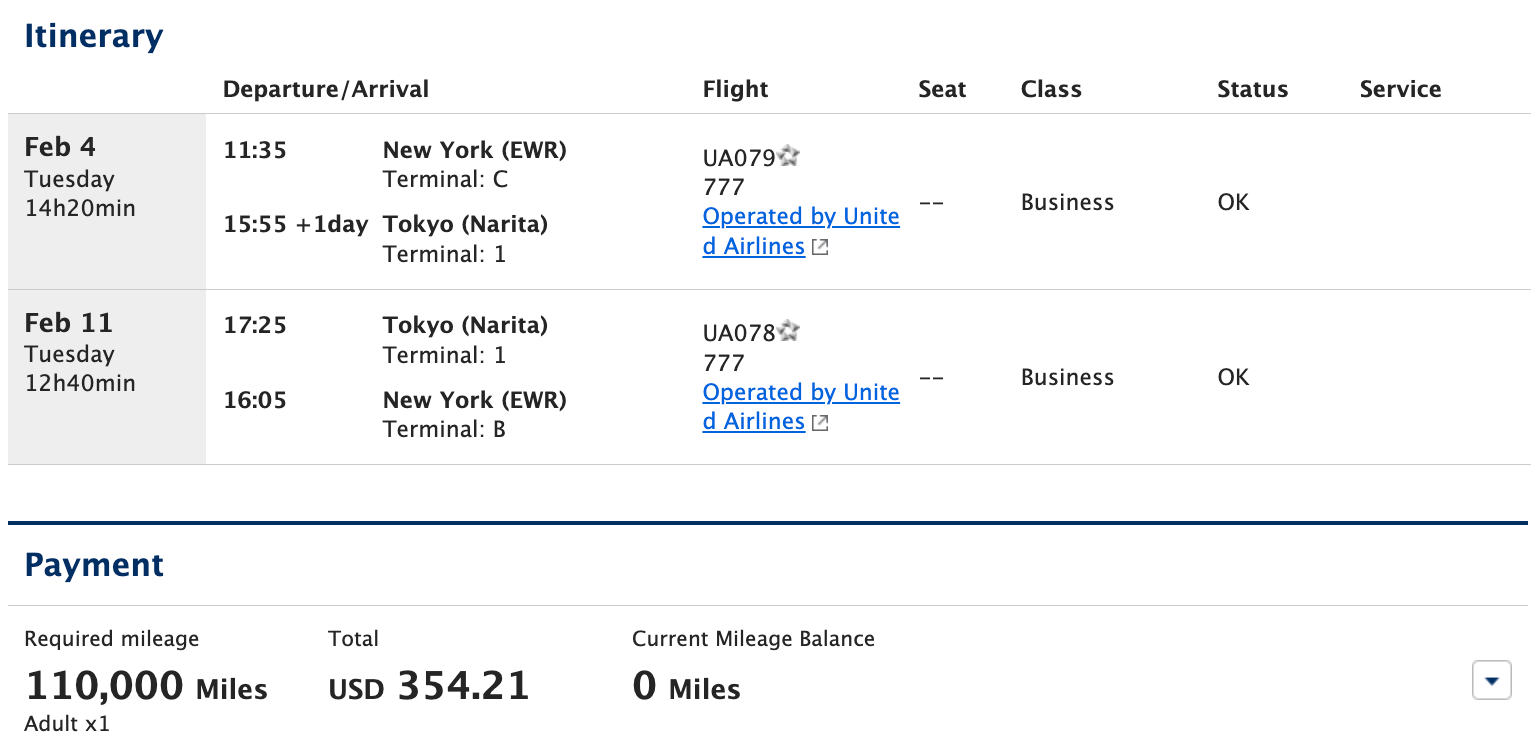Click the Service column header
The image size is (1531, 747).
pyautogui.click(x=1400, y=89)
